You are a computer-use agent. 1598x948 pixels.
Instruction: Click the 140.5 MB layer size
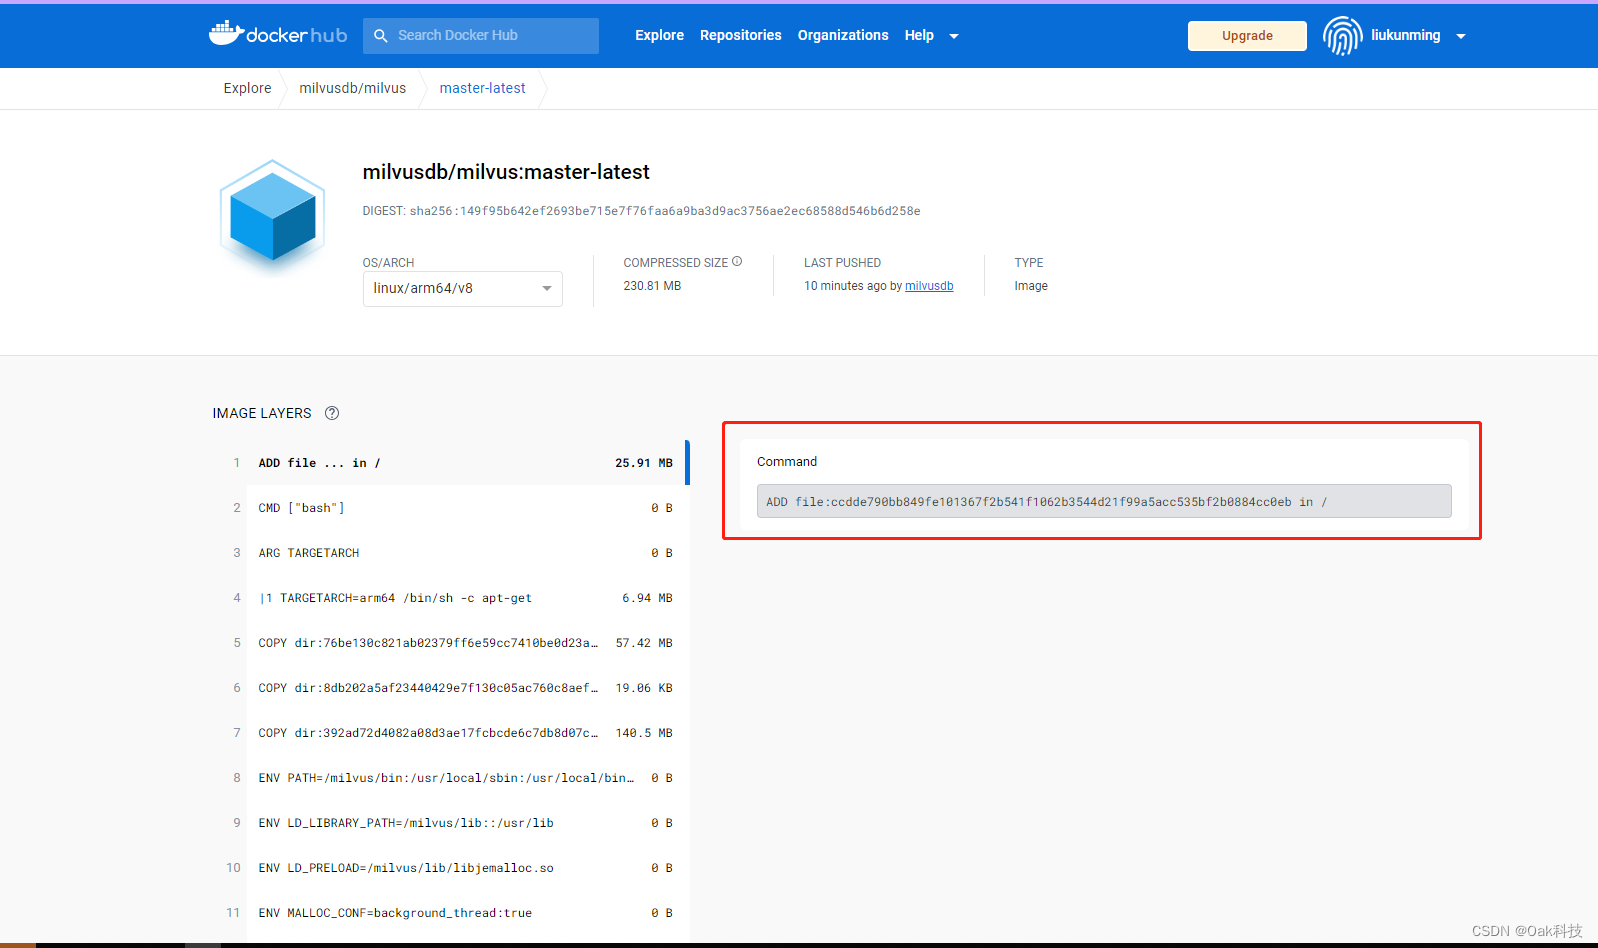(644, 733)
